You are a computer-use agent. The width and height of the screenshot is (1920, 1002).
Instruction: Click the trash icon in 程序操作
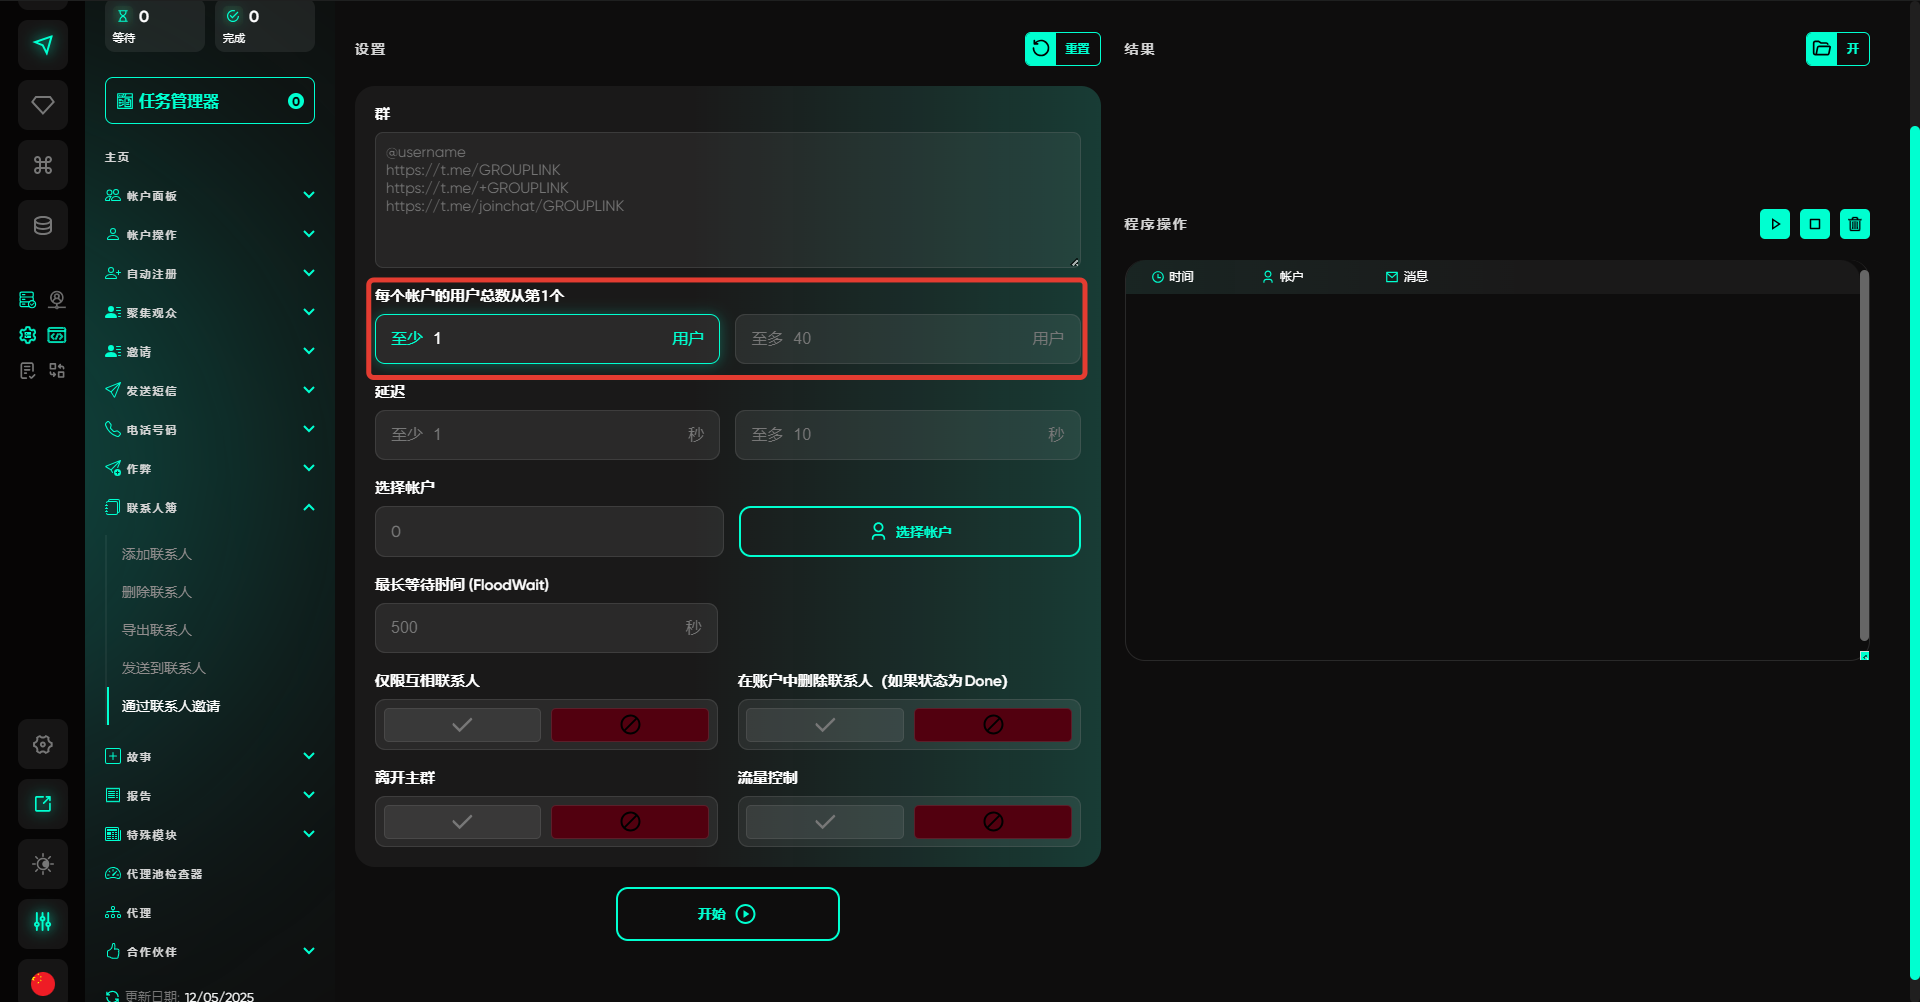click(1854, 224)
